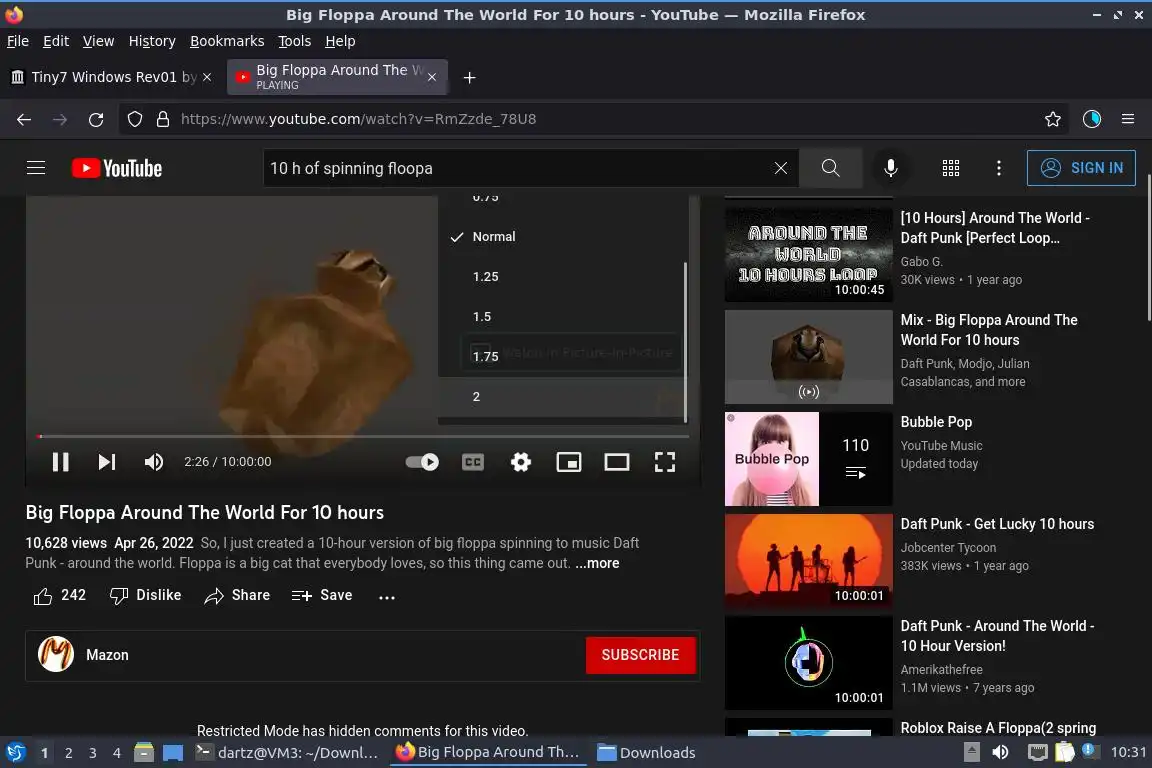Screen dimensions: 1152x768
Task: Enter fullscreen mode
Action: (664, 462)
